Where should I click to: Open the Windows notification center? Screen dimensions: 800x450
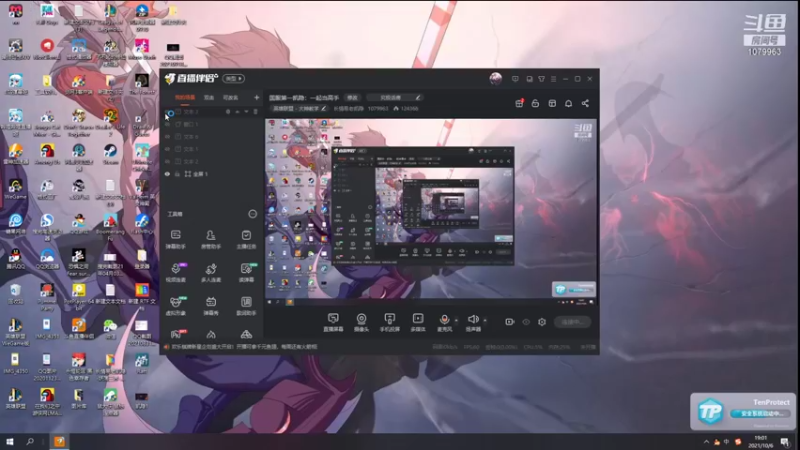click(785, 442)
